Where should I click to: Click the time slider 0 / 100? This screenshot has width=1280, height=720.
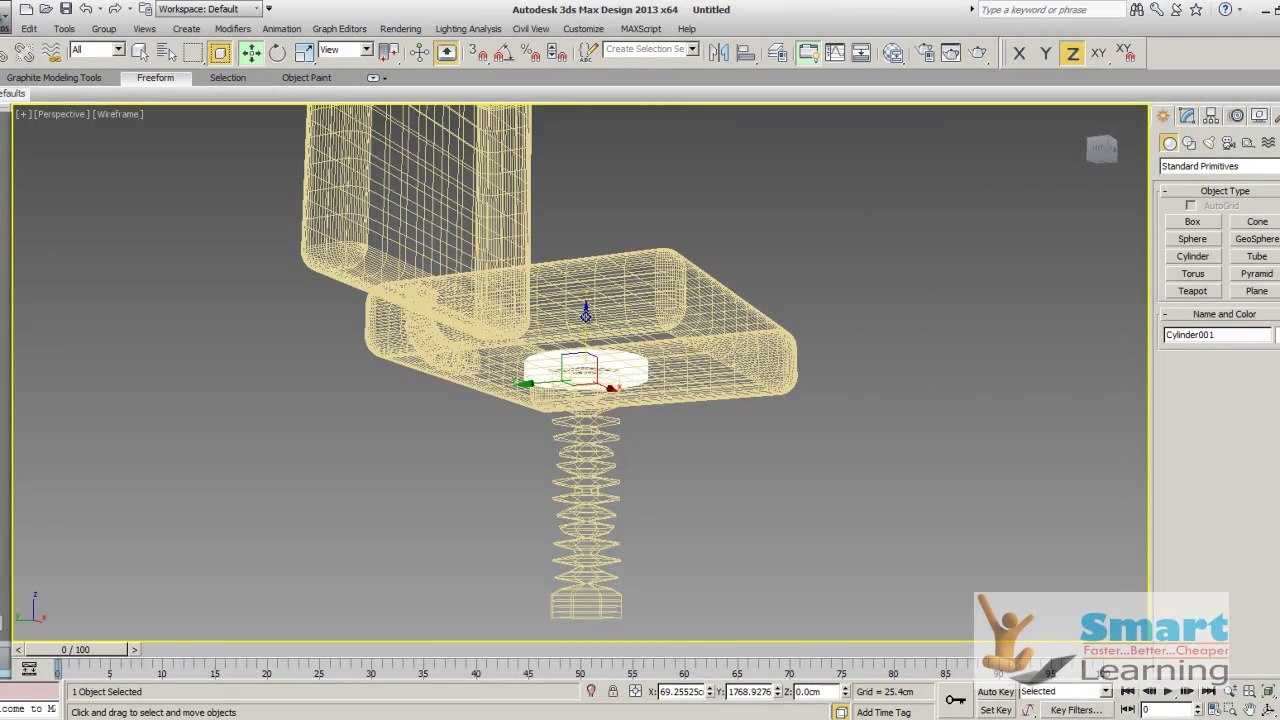78,650
